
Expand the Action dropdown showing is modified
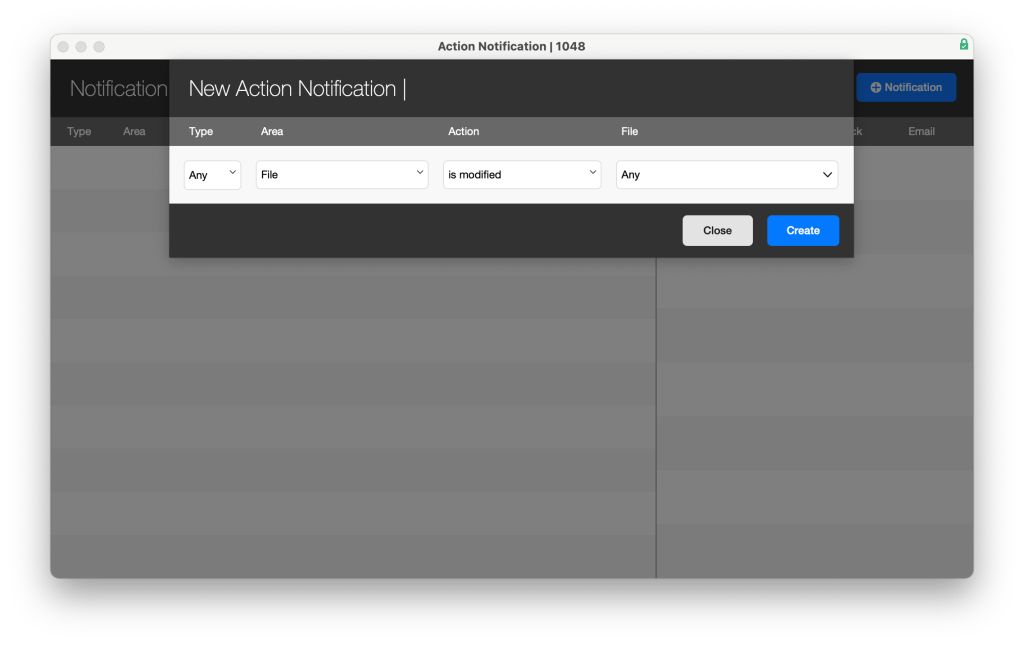(x=522, y=175)
